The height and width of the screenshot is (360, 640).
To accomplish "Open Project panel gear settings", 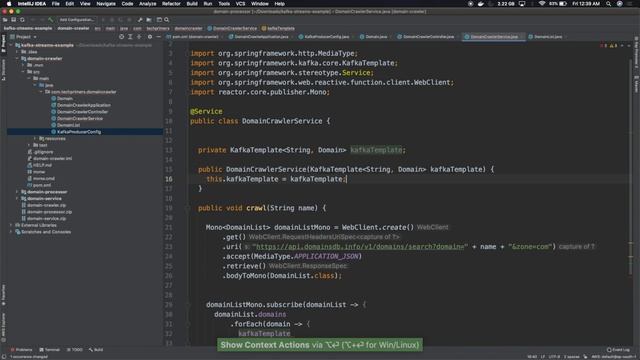I will pos(150,37).
